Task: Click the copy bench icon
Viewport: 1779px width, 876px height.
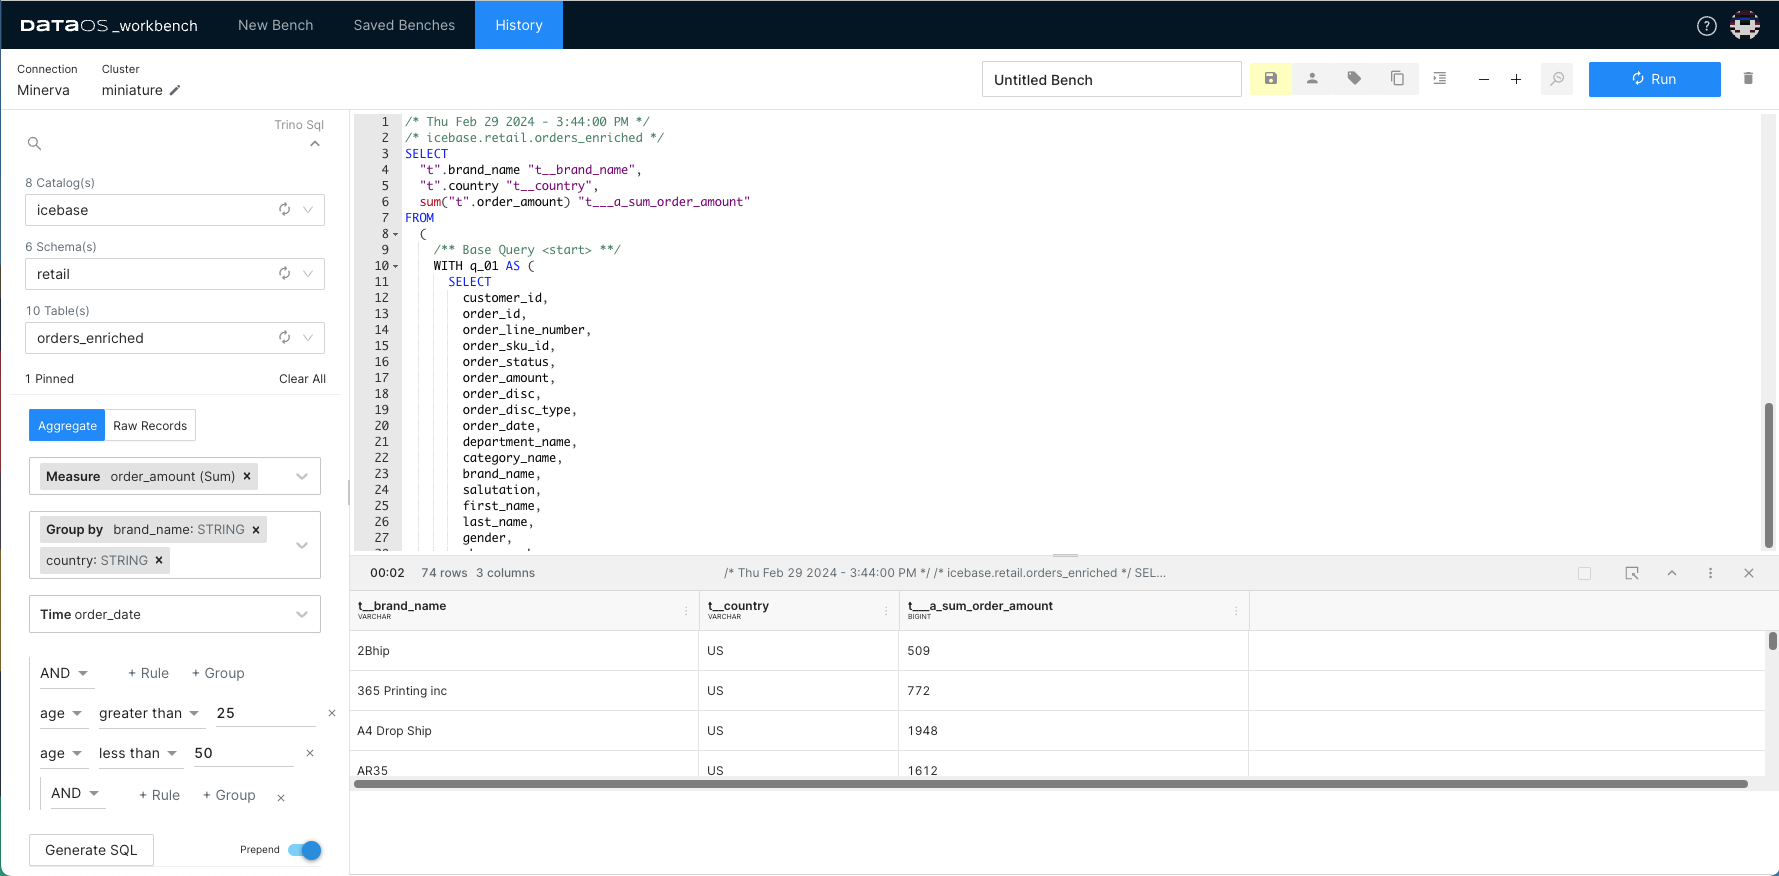Action: click(x=1397, y=79)
